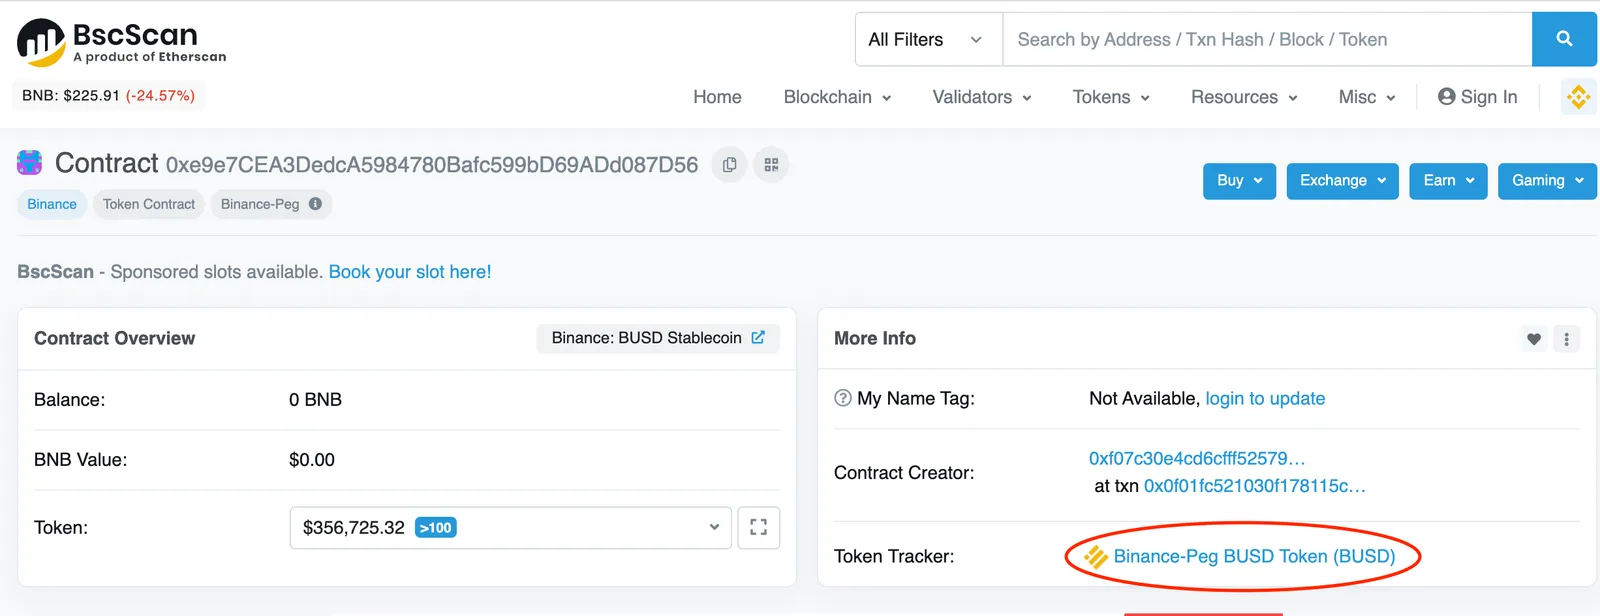Open external link icon next to BUSD Stablecoin
1600x616 pixels.
pos(758,338)
